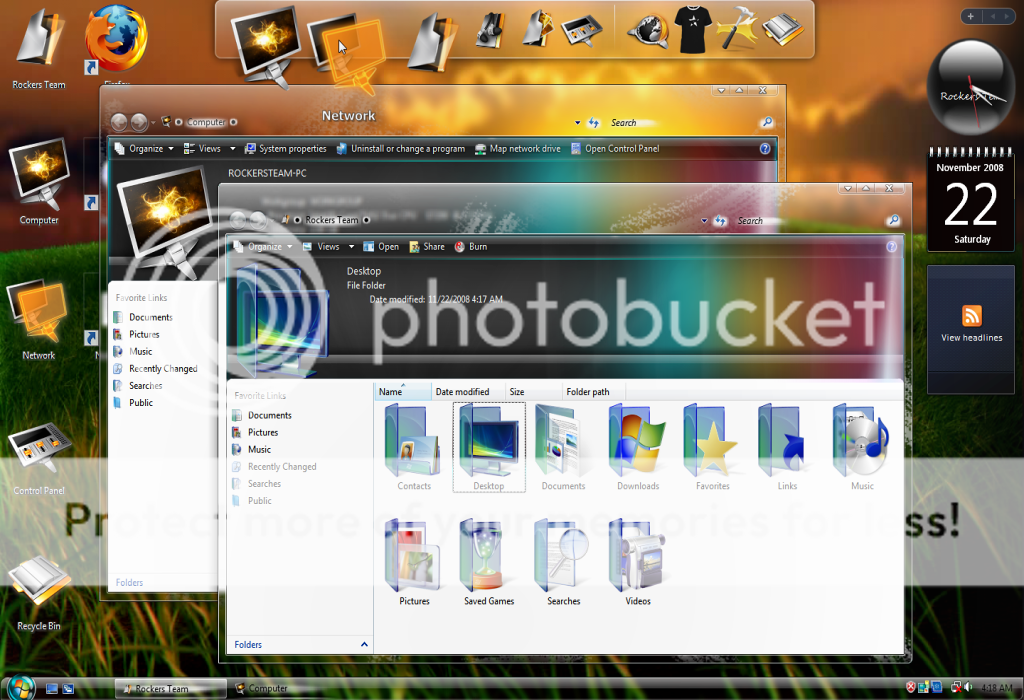Open the pictures folder icon in the dock
1024x700 pixels.
[x=538, y=27]
